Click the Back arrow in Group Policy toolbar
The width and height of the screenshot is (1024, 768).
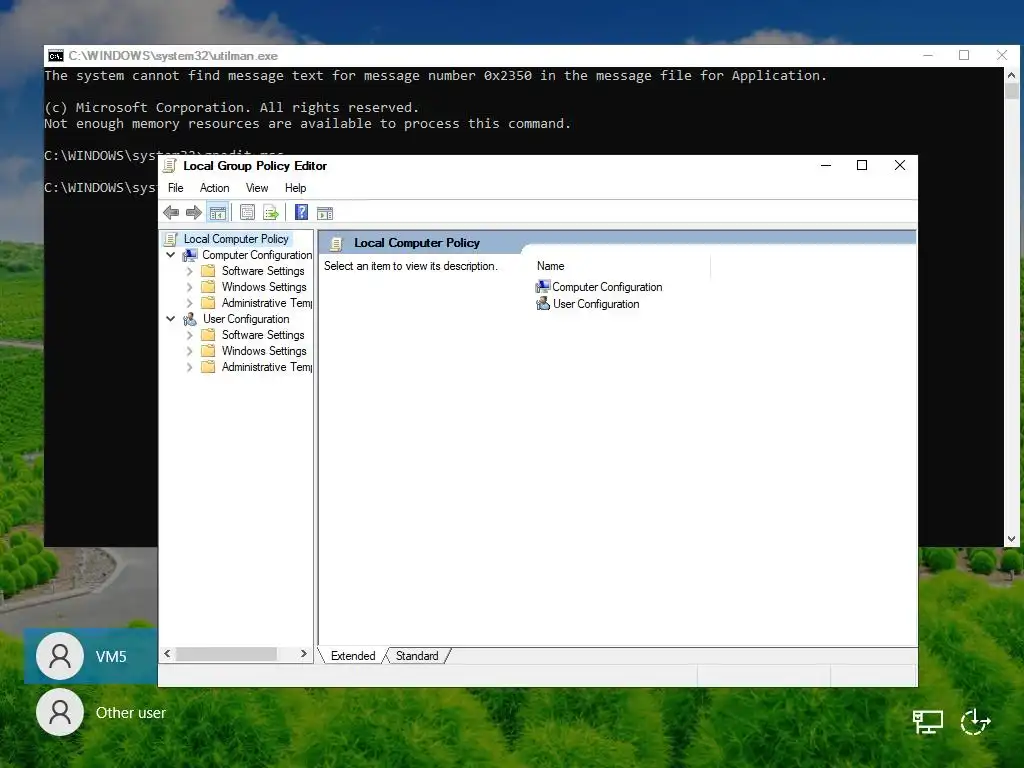(x=171, y=212)
